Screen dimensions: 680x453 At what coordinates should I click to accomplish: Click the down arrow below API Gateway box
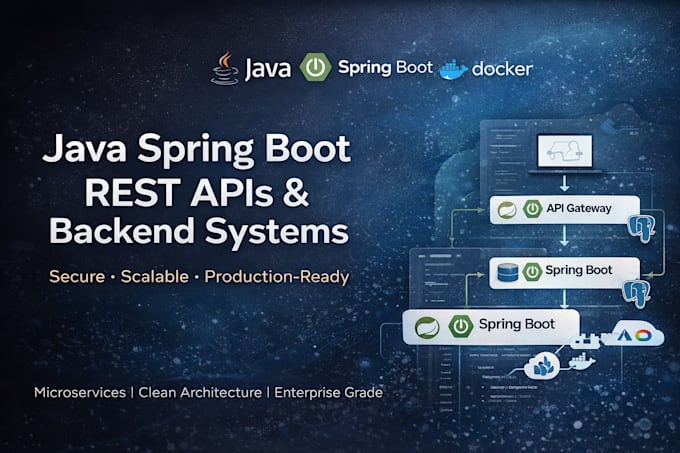pyautogui.click(x=564, y=237)
